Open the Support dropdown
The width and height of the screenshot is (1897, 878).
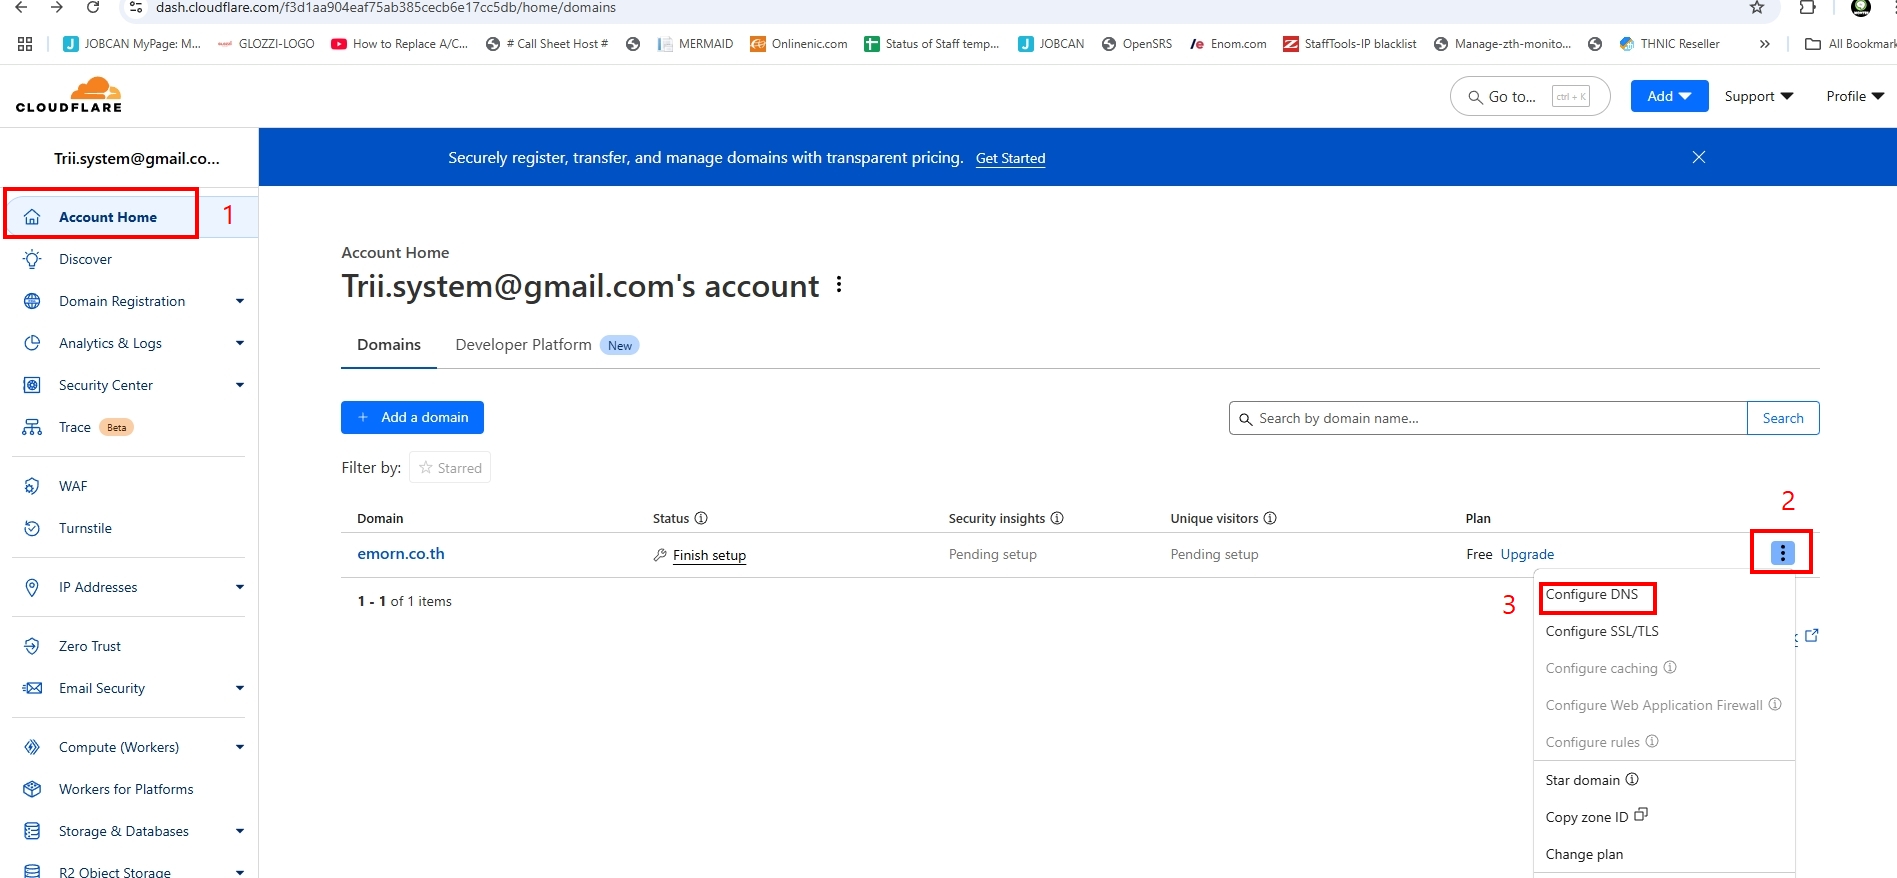tap(1759, 96)
